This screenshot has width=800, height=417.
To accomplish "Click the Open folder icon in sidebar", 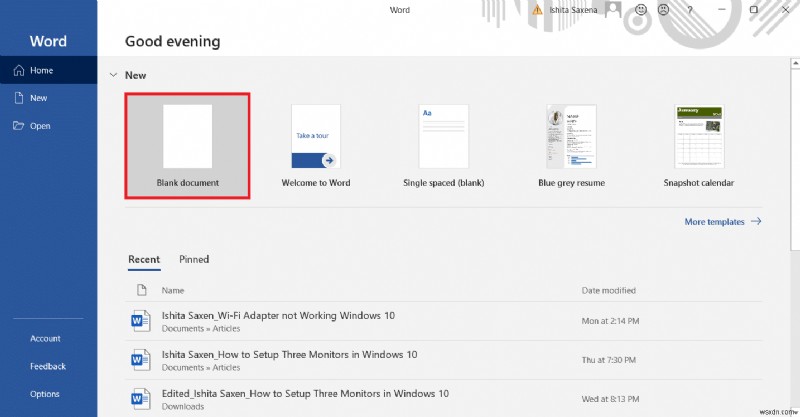I will 18,126.
